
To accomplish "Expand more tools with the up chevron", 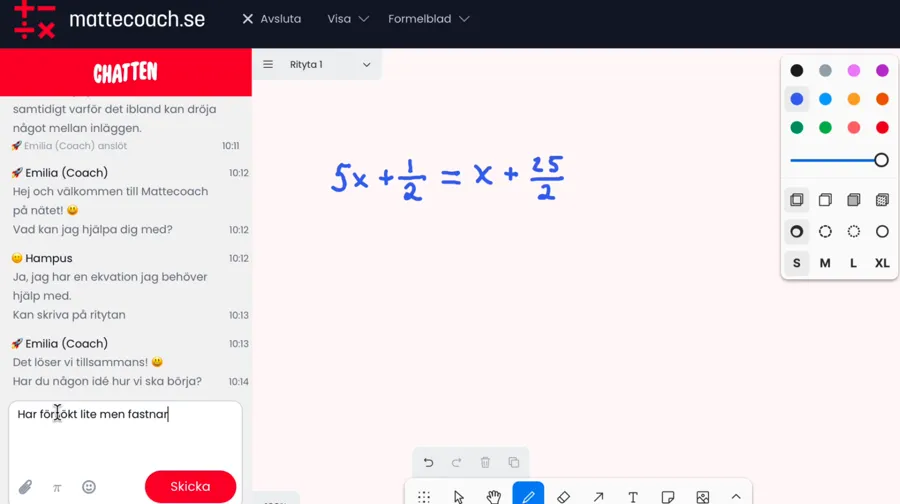I will point(736,497).
